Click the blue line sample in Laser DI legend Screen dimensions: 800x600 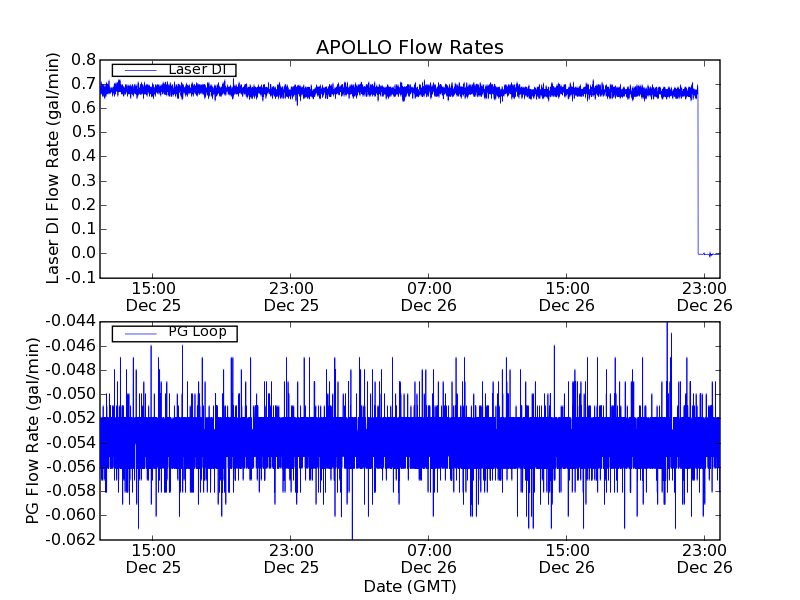click(138, 70)
